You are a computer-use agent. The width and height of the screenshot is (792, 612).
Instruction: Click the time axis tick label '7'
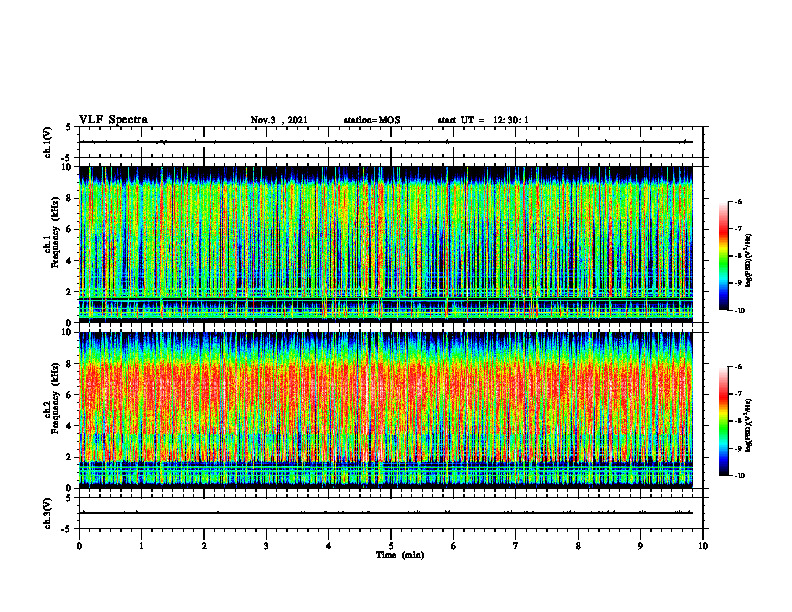coord(516,546)
